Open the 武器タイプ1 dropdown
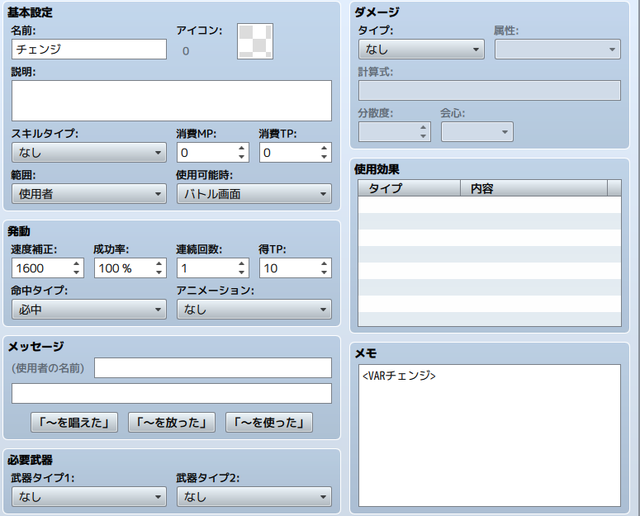The width and height of the screenshot is (640, 516). (x=89, y=497)
